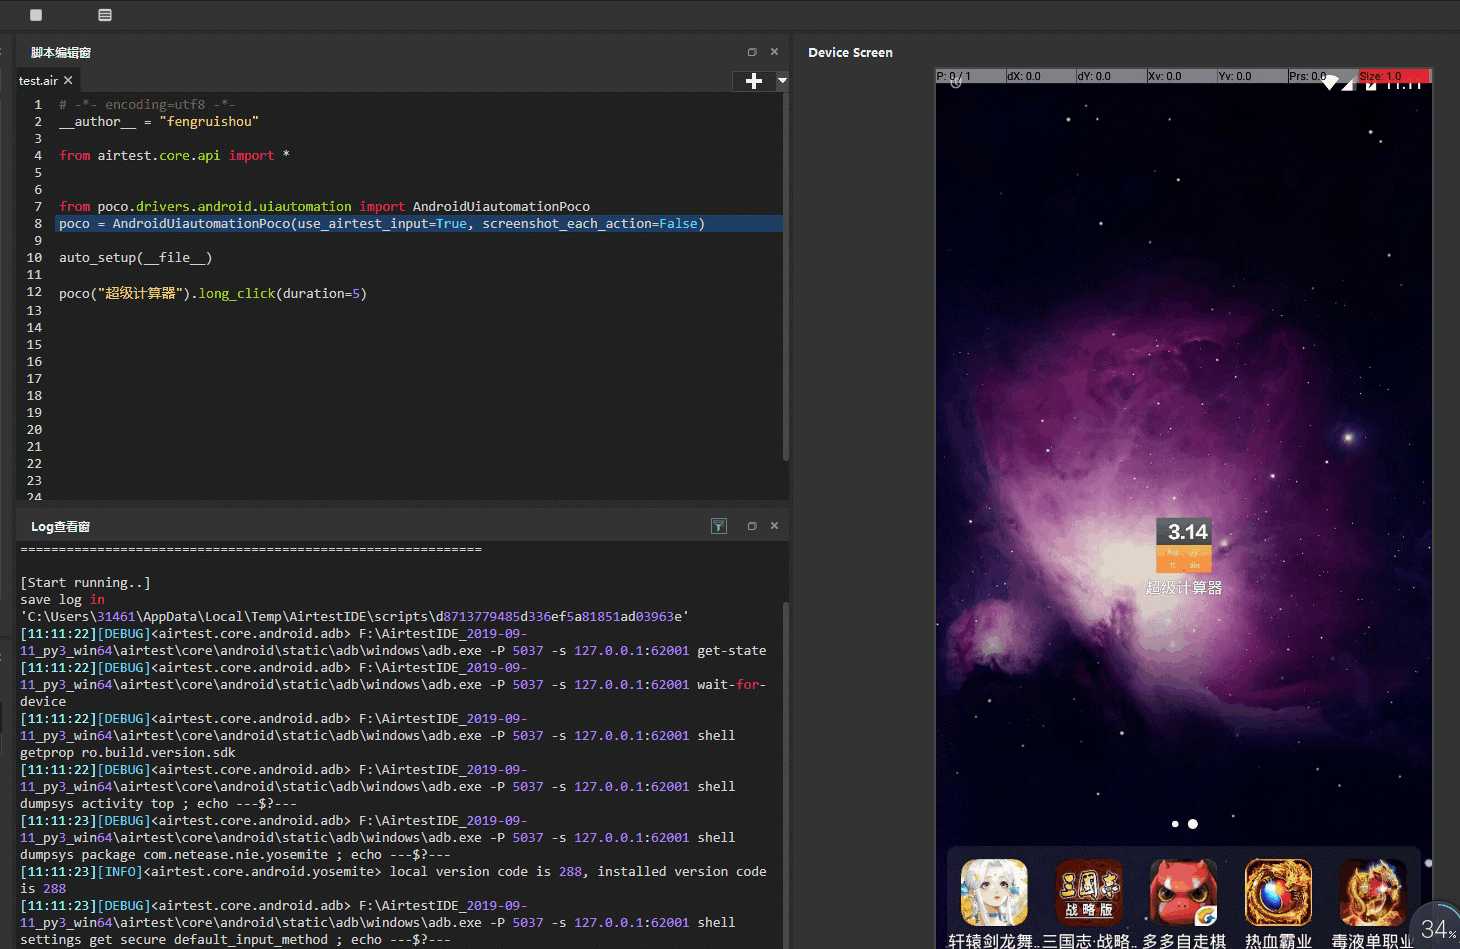Open the 三国志·战略版 game icon on device
Viewport: 1460px width, 949px height.
click(x=1089, y=892)
